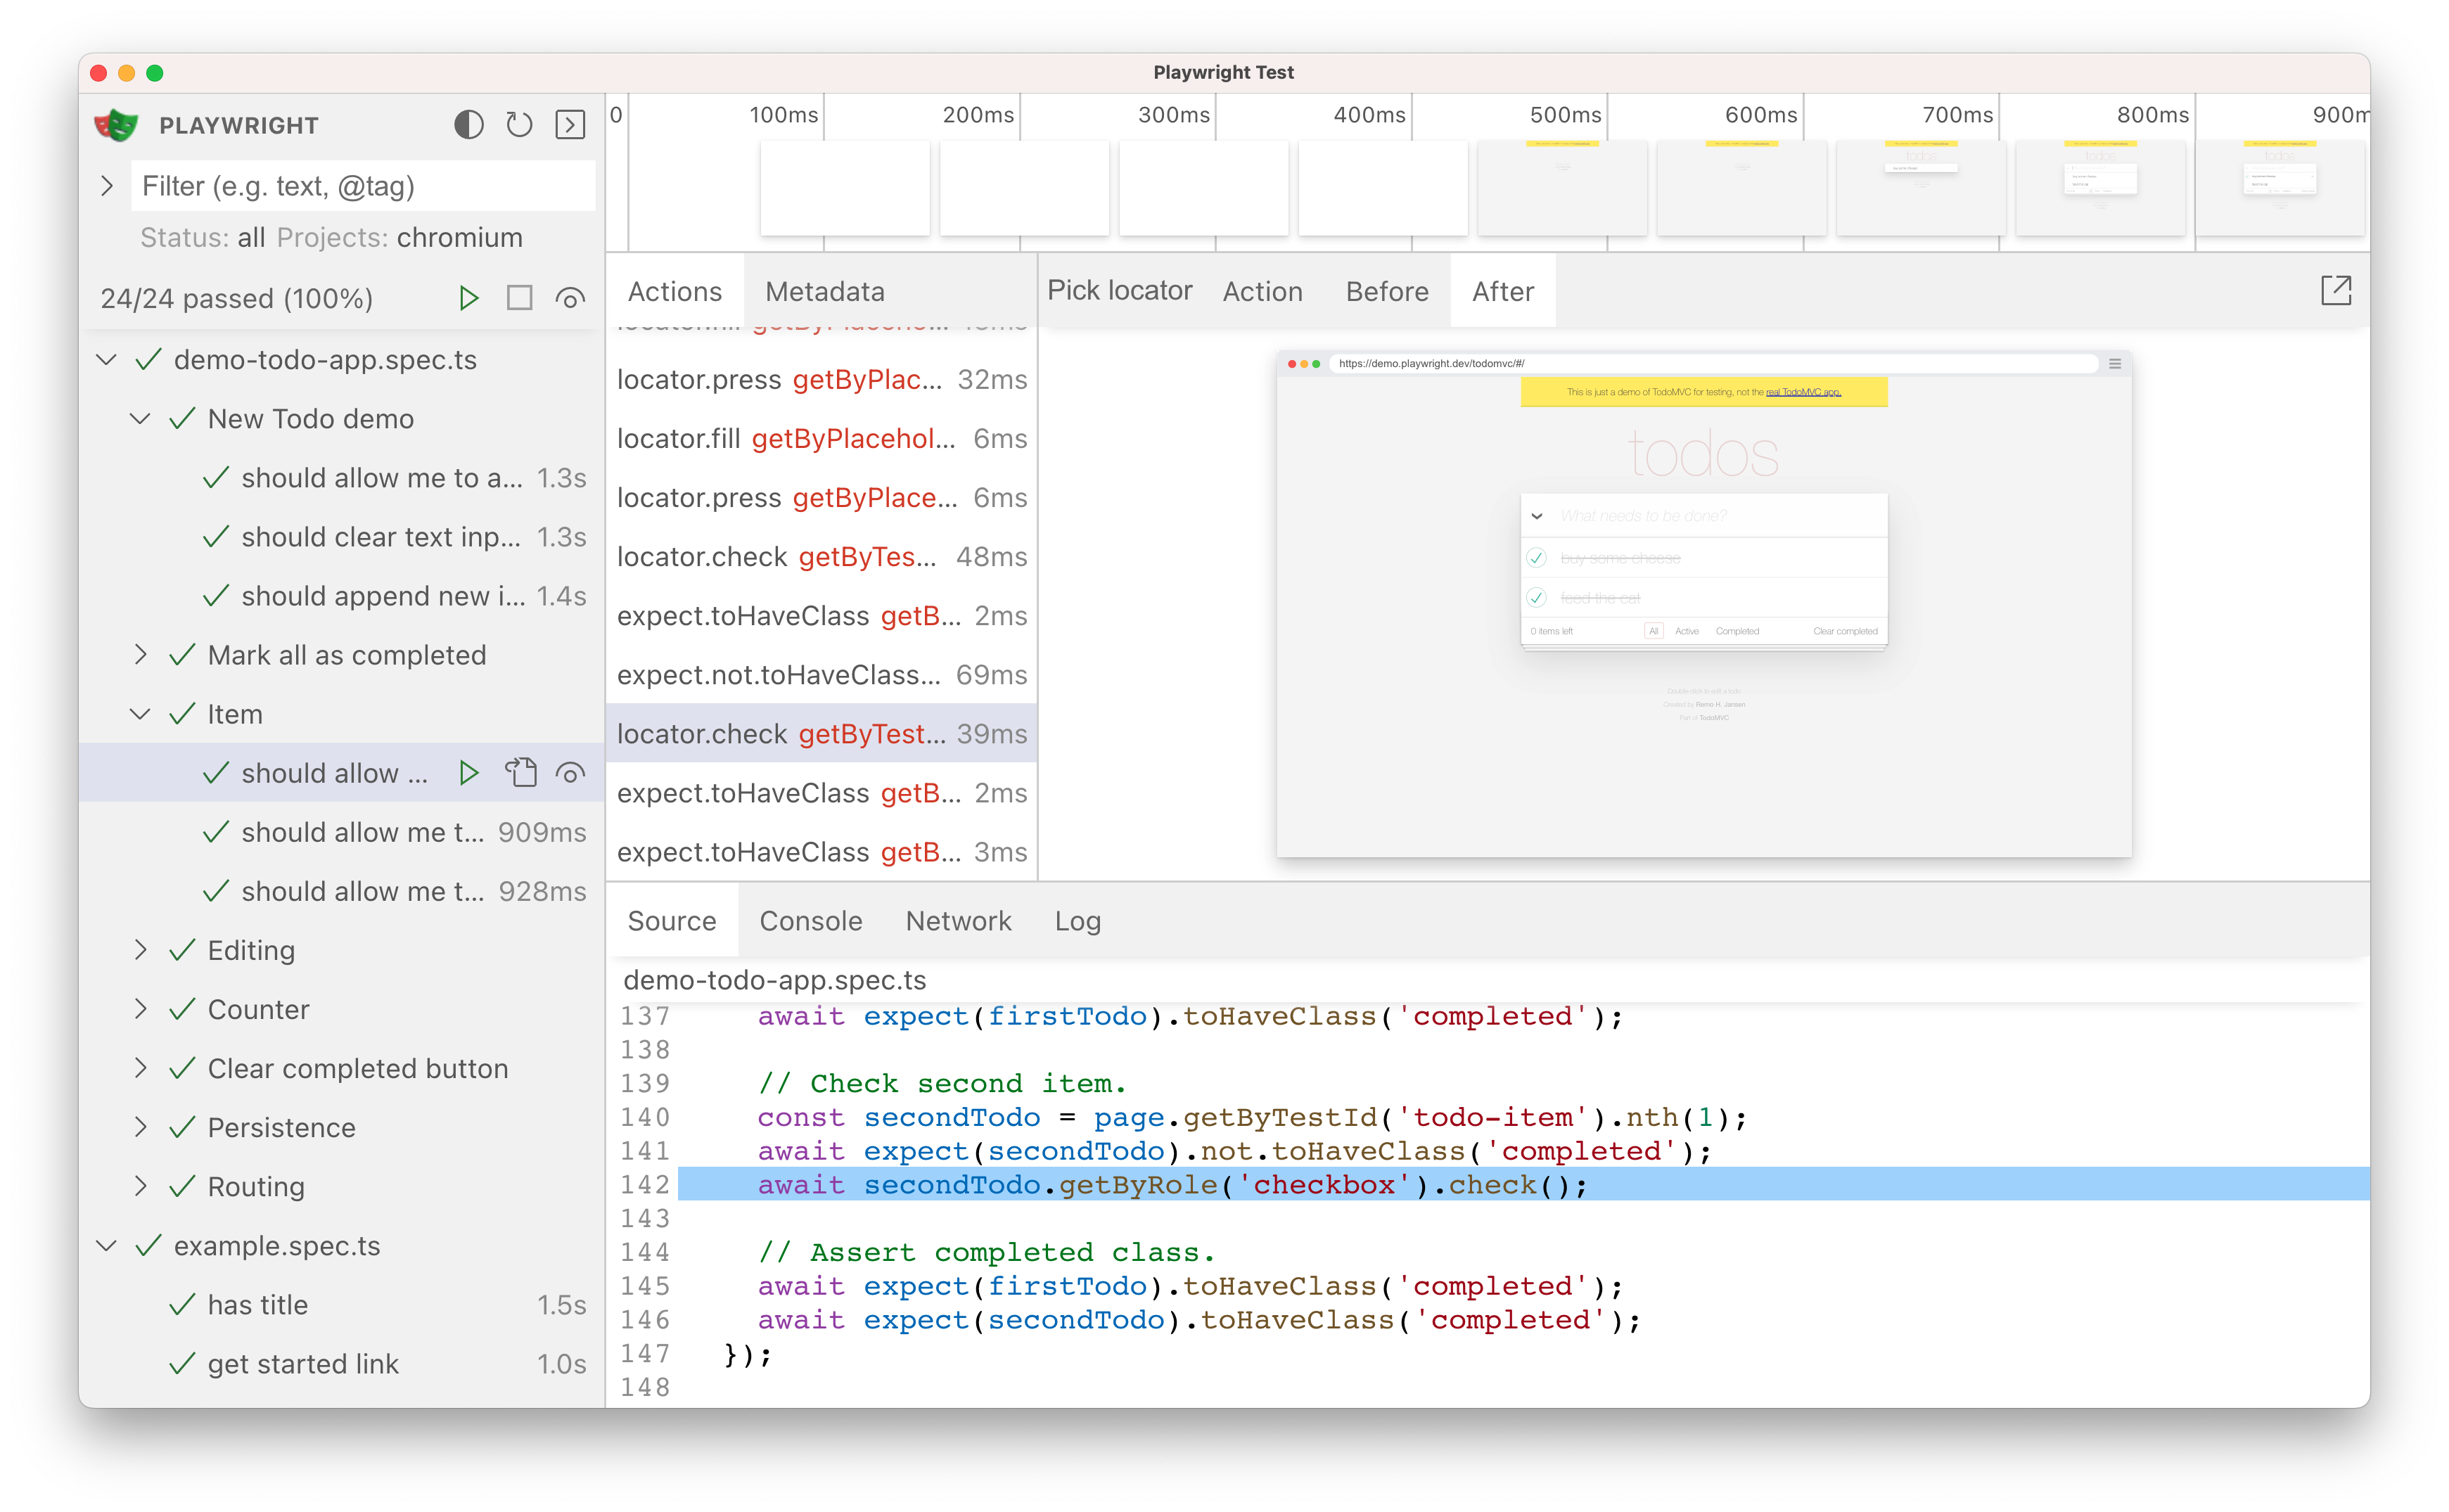The height and width of the screenshot is (1512, 2449).
Task: Collapse demo-todo-app.spec.ts file node
Action: tap(107, 360)
